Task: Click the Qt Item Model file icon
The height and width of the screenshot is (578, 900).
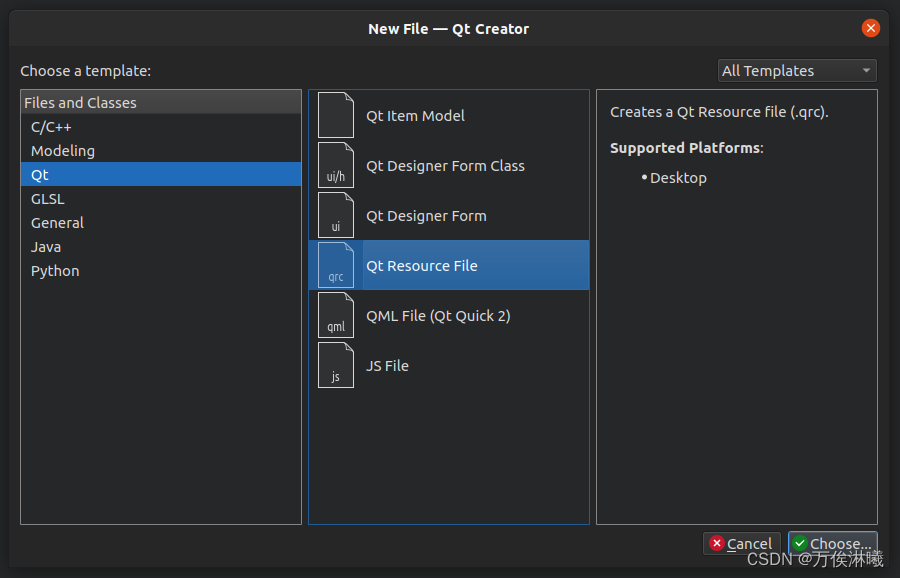Action: (336, 115)
